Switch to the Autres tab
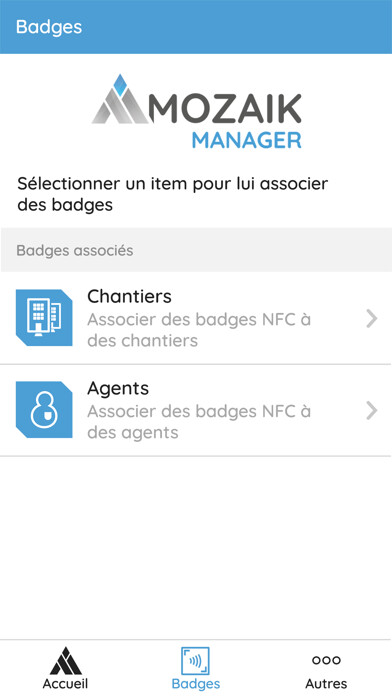This screenshot has height=696, width=392. [326, 668]
